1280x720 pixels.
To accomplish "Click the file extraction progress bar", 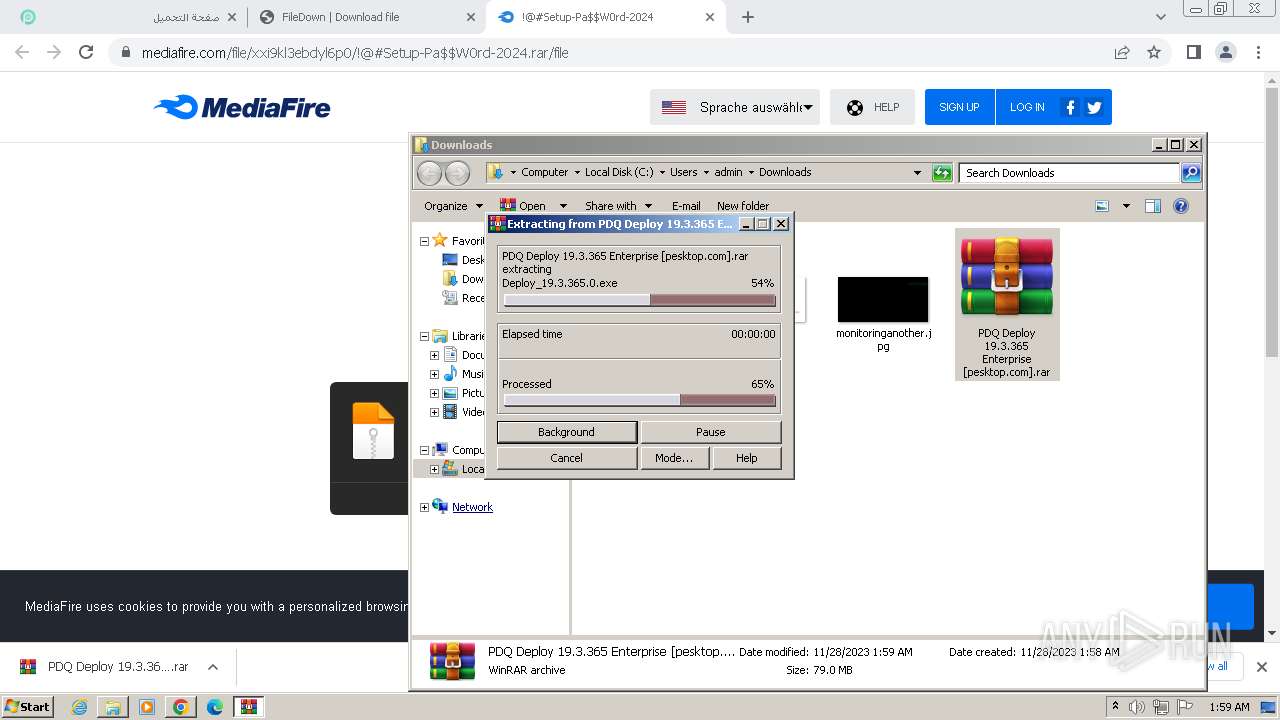I will 640,300.
